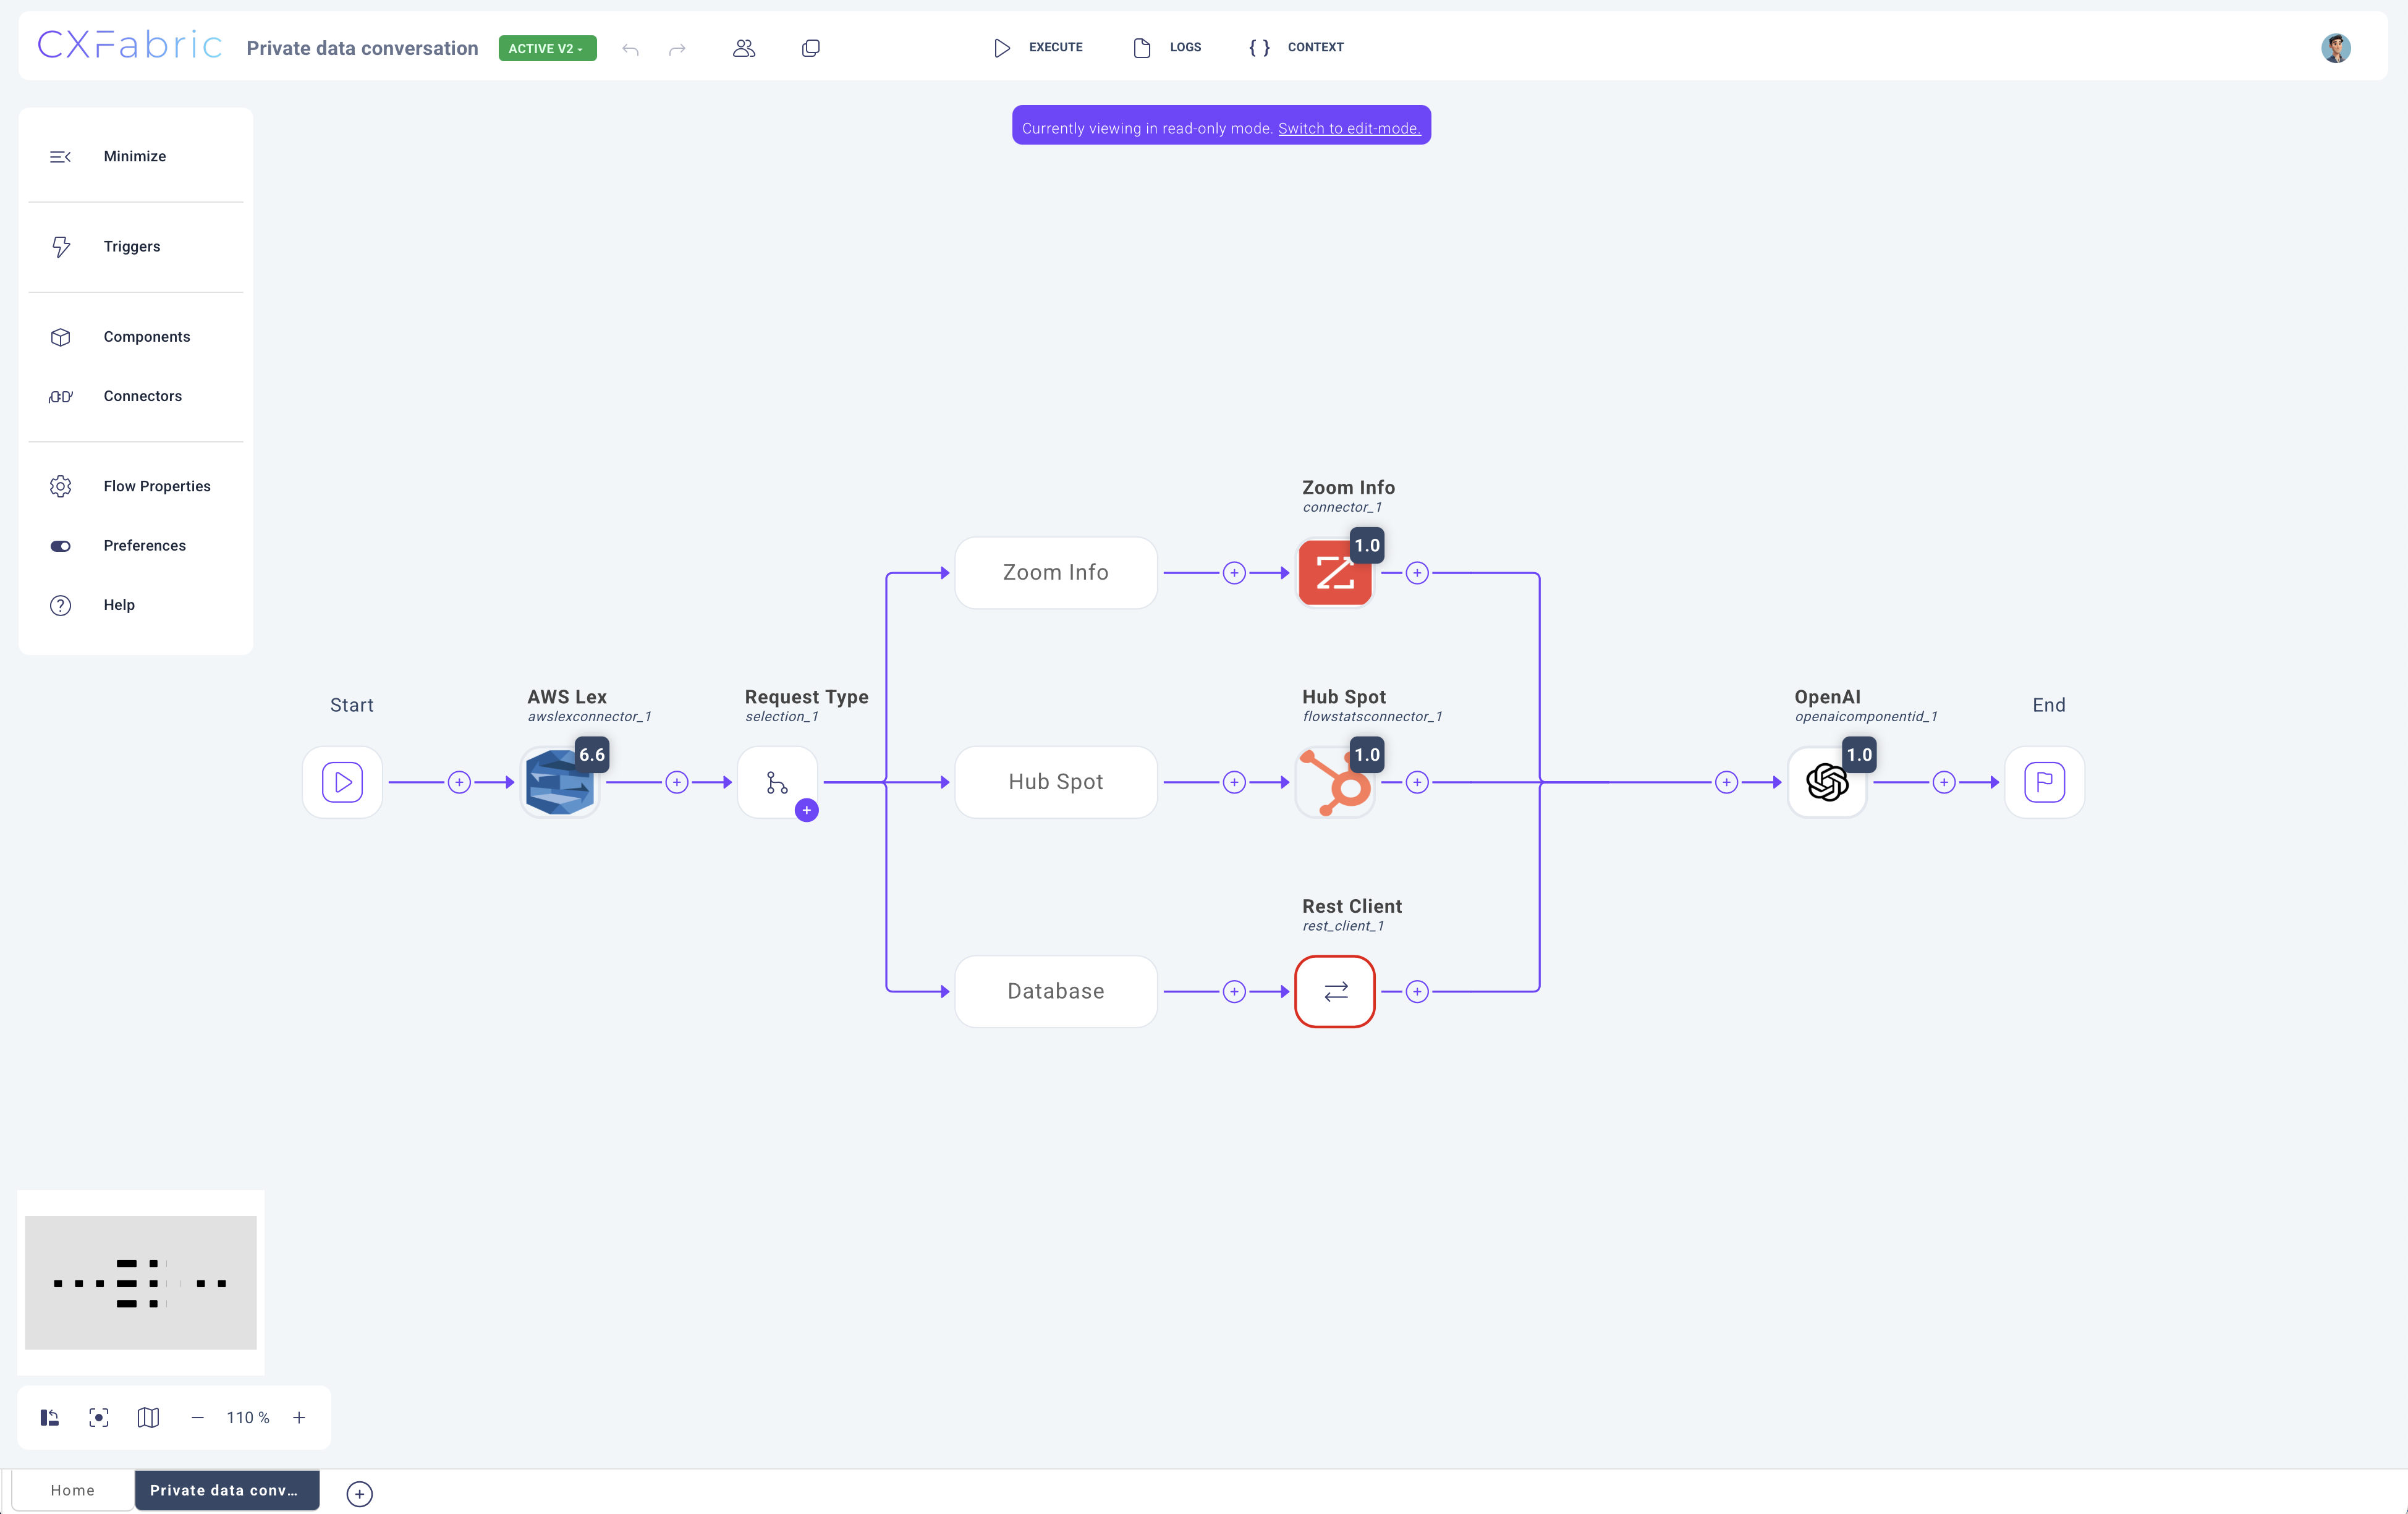This screenshot has height=1514, width=2408.
Task: Minimize the left sidebar panel
Action: click(134, 156)
